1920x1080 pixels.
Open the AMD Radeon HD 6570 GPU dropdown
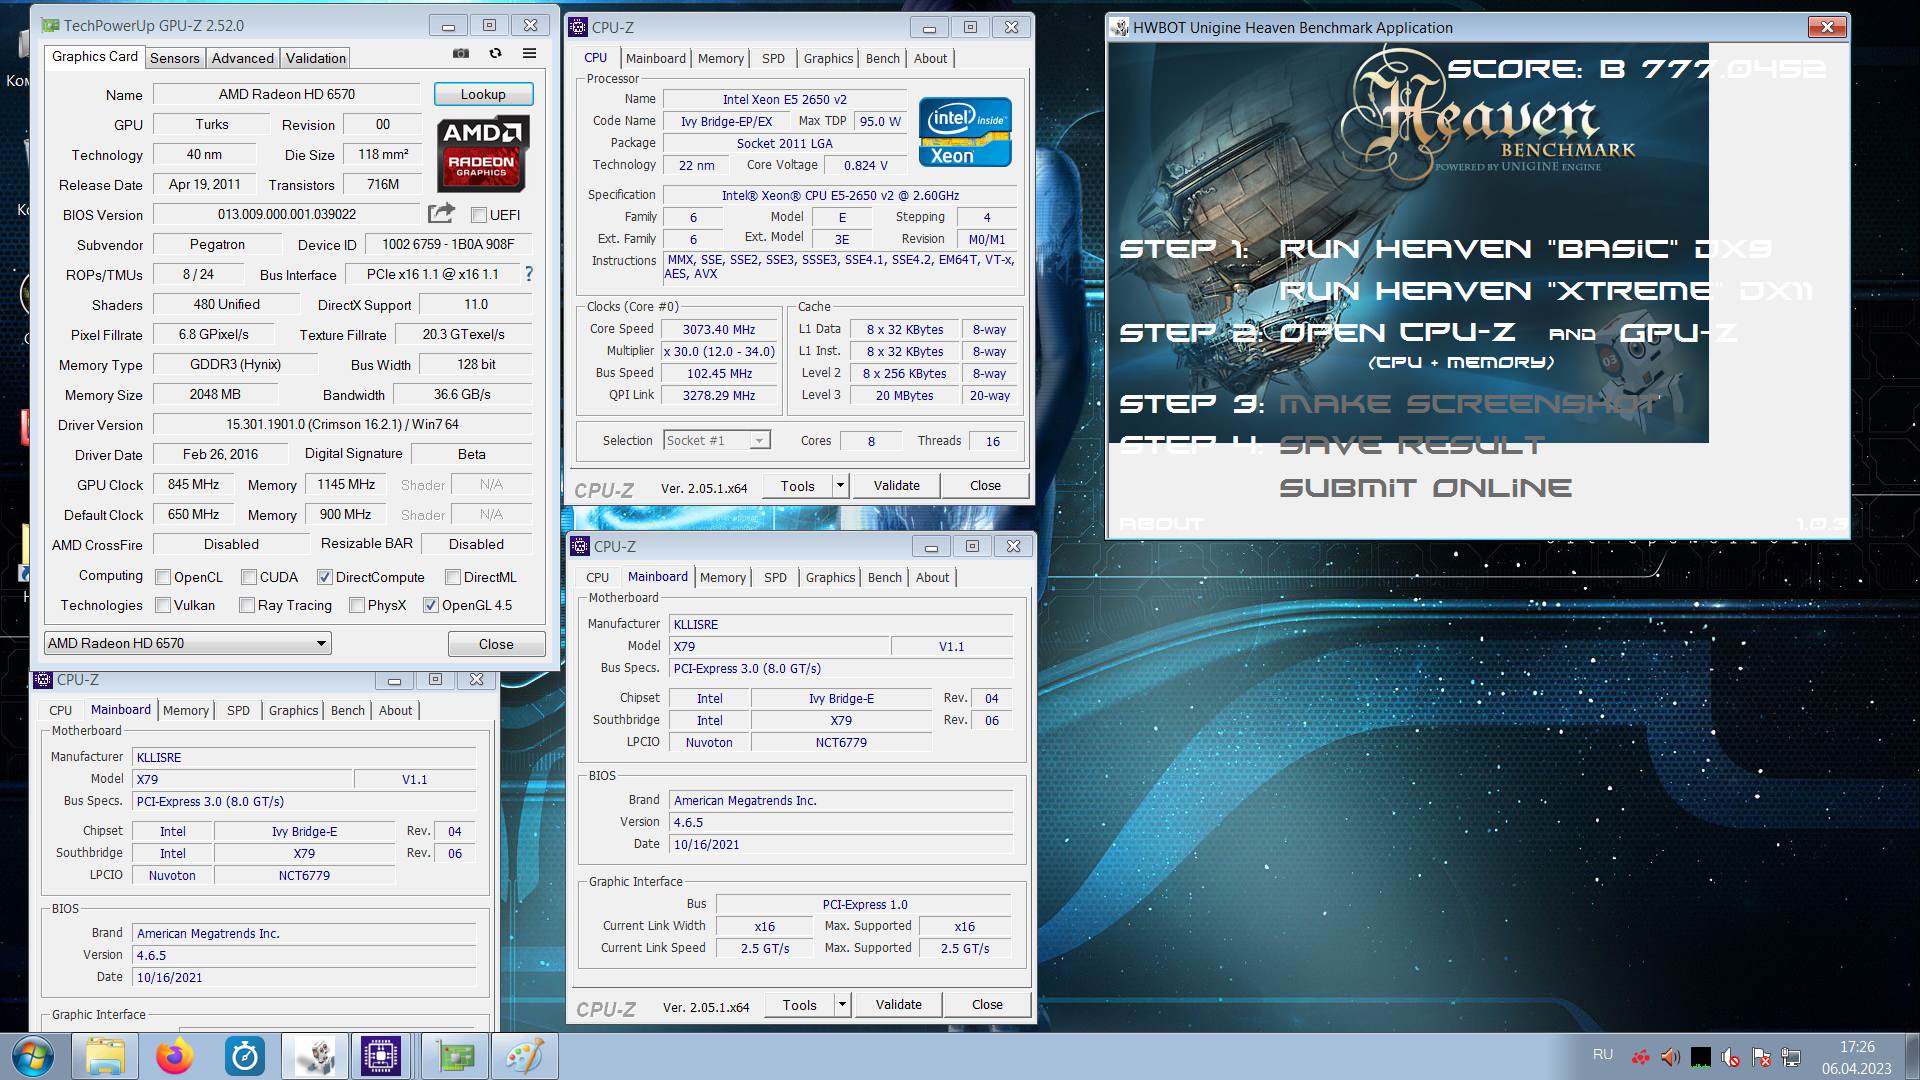[x=188, y=643]
